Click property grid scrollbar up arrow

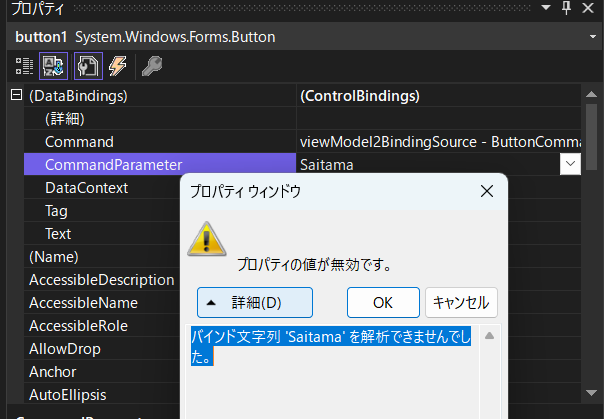pos(591,94)
